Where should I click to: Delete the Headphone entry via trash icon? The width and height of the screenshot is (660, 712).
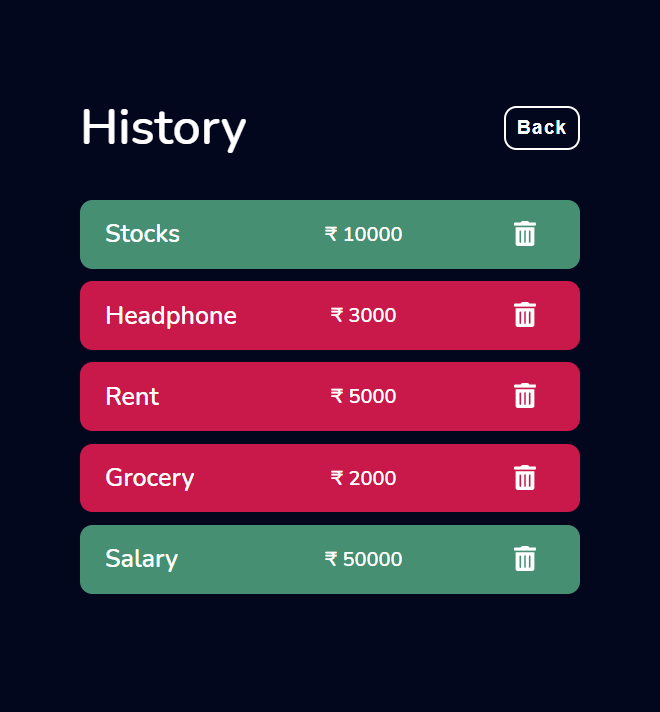(525, 315)
